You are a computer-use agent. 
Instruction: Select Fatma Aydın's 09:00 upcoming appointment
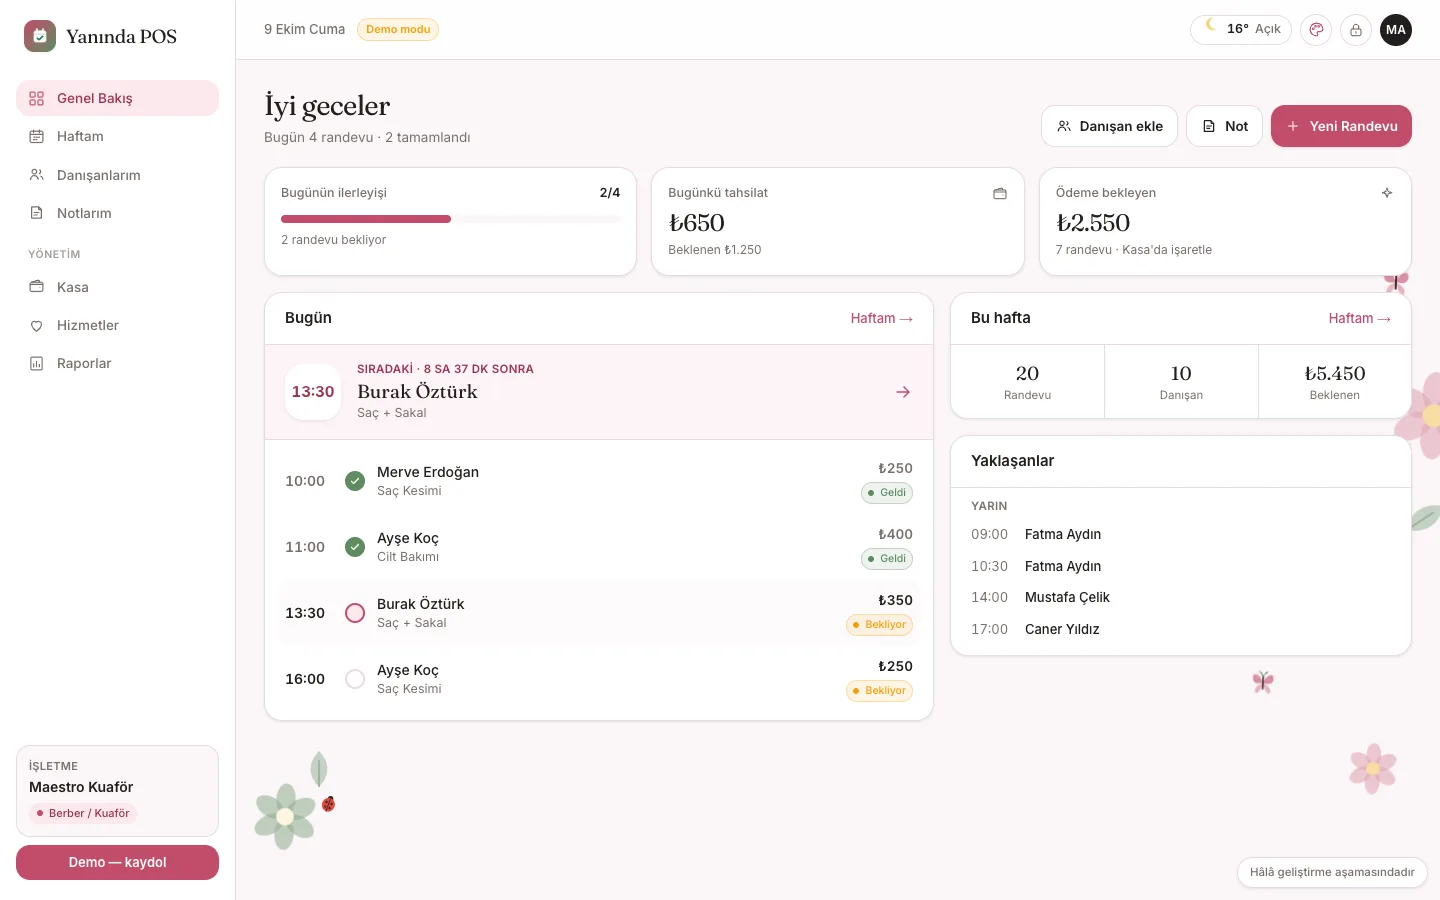tap(1180, 534)
